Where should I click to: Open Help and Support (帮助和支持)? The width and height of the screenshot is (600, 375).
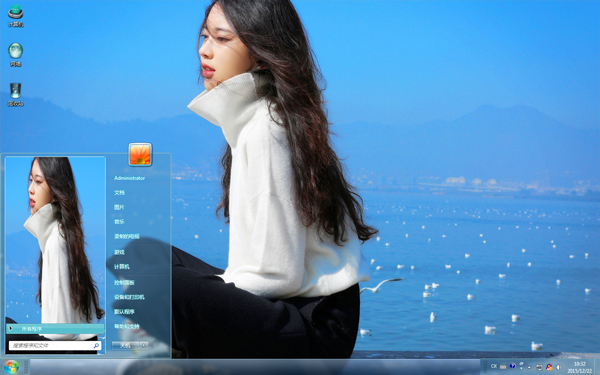click(x=126, y=326)
